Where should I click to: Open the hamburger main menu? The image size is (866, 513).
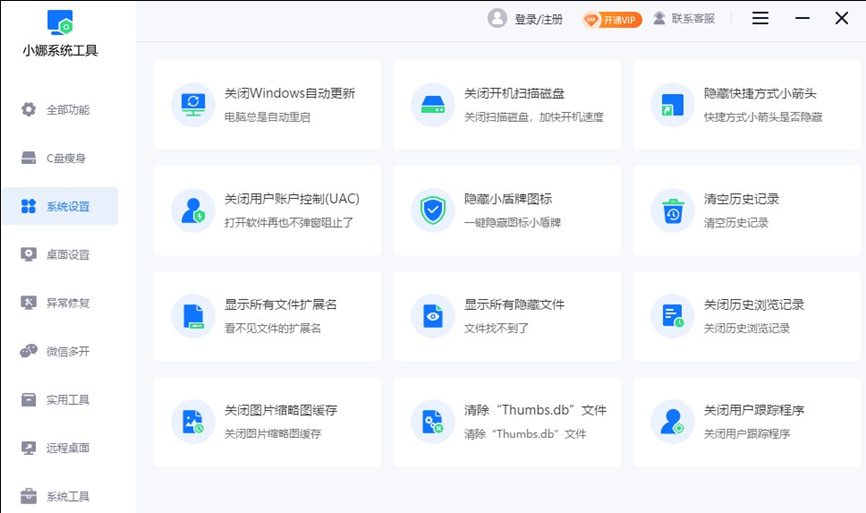760,18
